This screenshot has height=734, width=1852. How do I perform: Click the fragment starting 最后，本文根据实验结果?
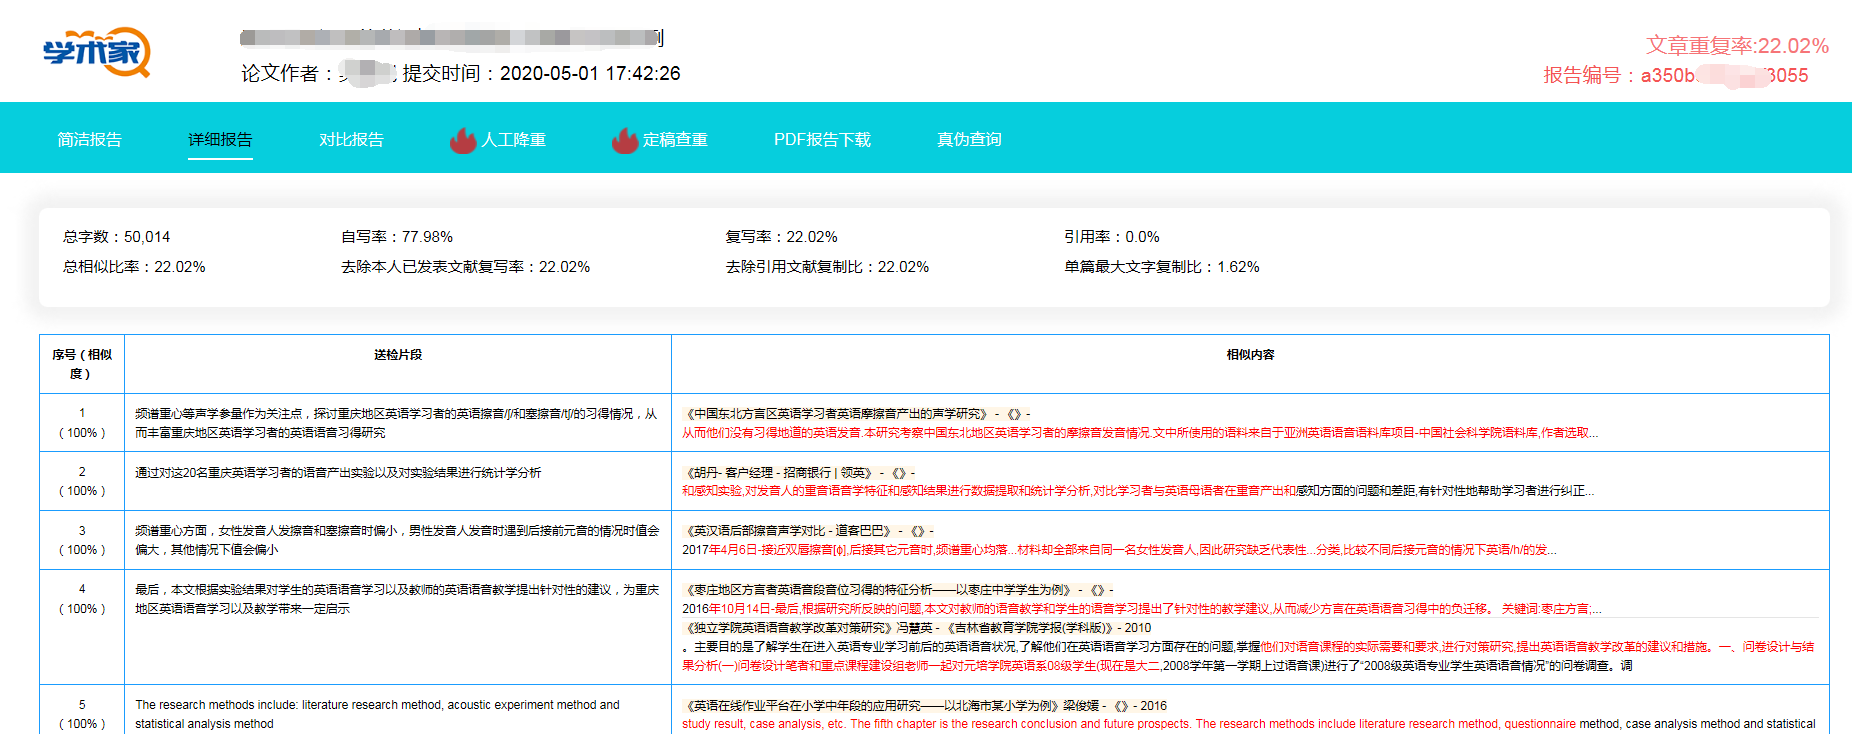397,599
